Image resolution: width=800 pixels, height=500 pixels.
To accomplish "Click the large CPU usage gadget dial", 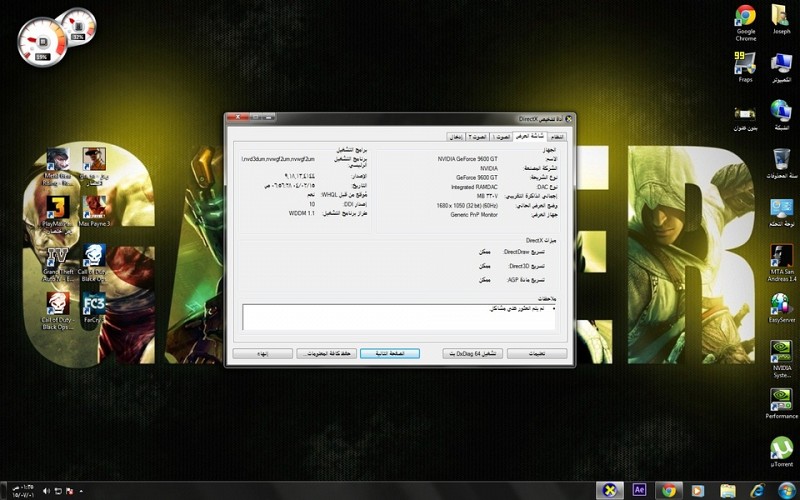I will coord(42,41).
